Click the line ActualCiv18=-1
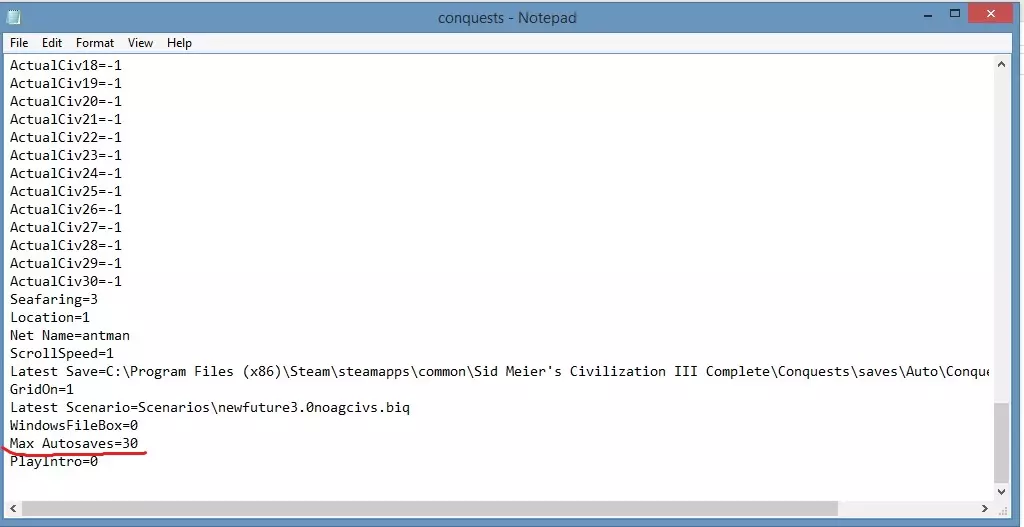The width and height of the screenshot is (1024, 527). (x=65, y=65)
